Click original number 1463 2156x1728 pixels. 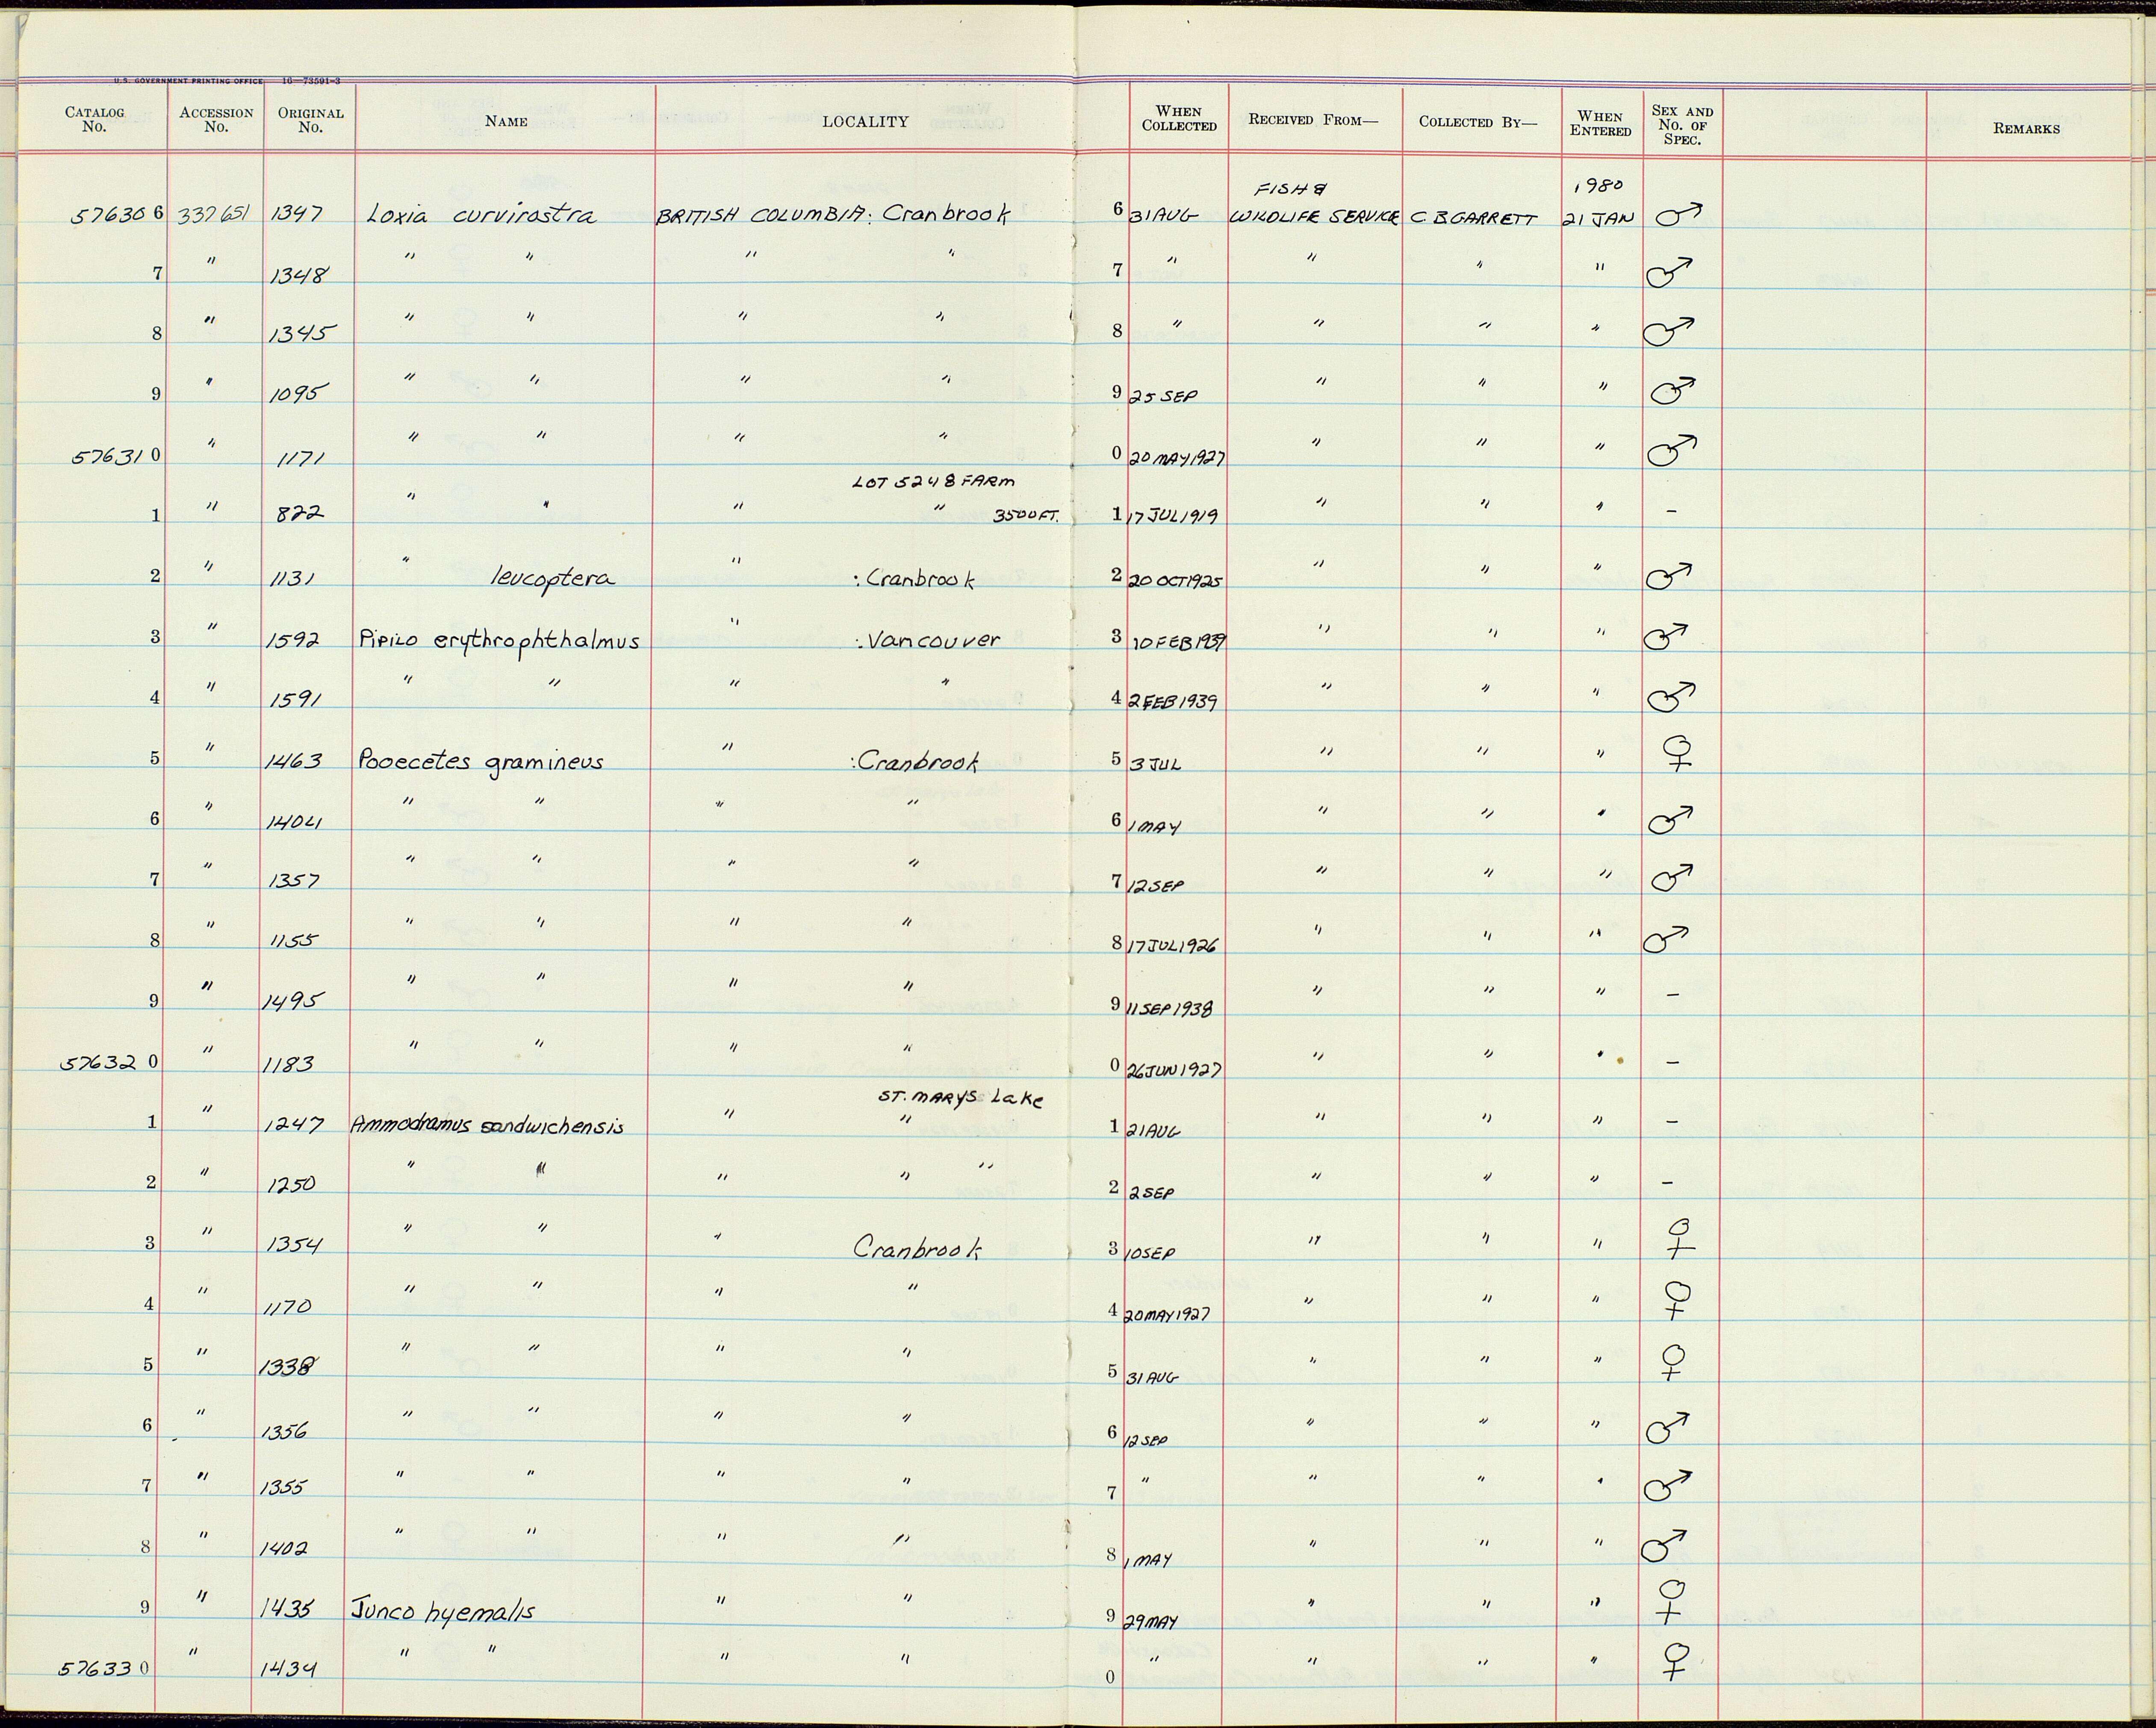(294, 761)
